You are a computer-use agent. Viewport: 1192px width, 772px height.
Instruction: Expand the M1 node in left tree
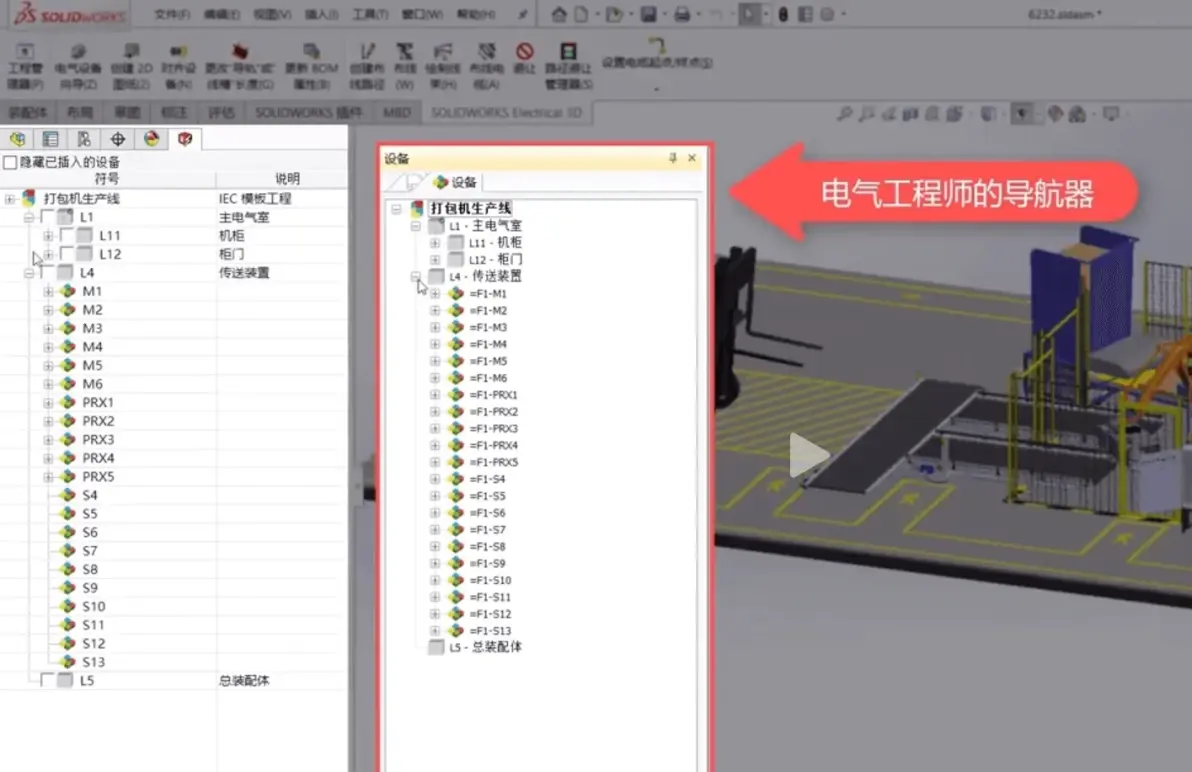pos(48,291)
